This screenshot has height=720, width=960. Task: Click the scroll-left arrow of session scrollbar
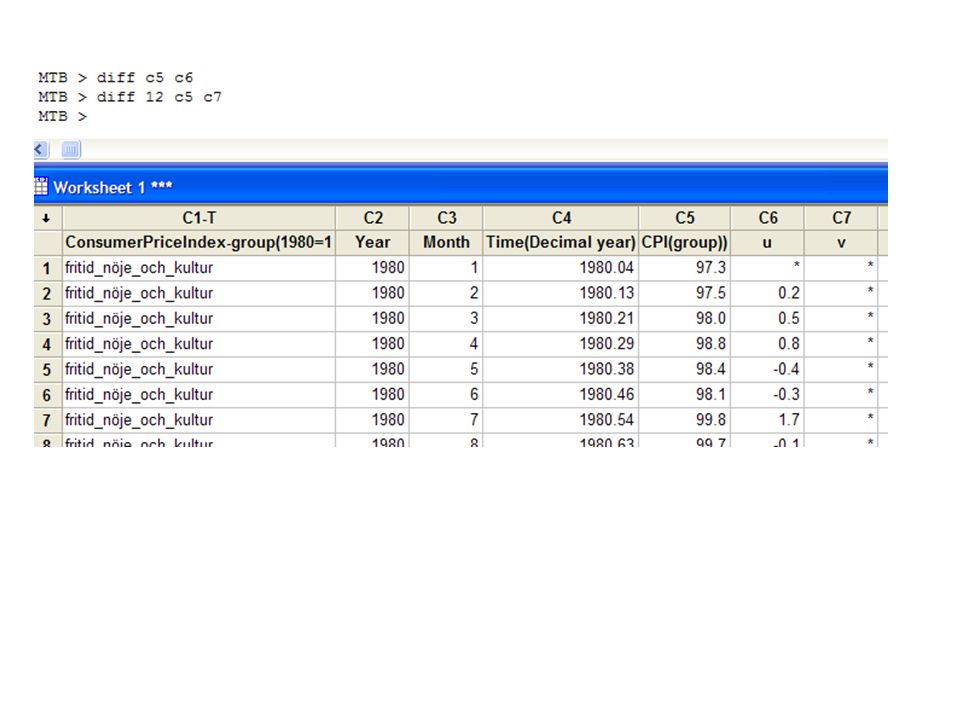coord(40,149)
